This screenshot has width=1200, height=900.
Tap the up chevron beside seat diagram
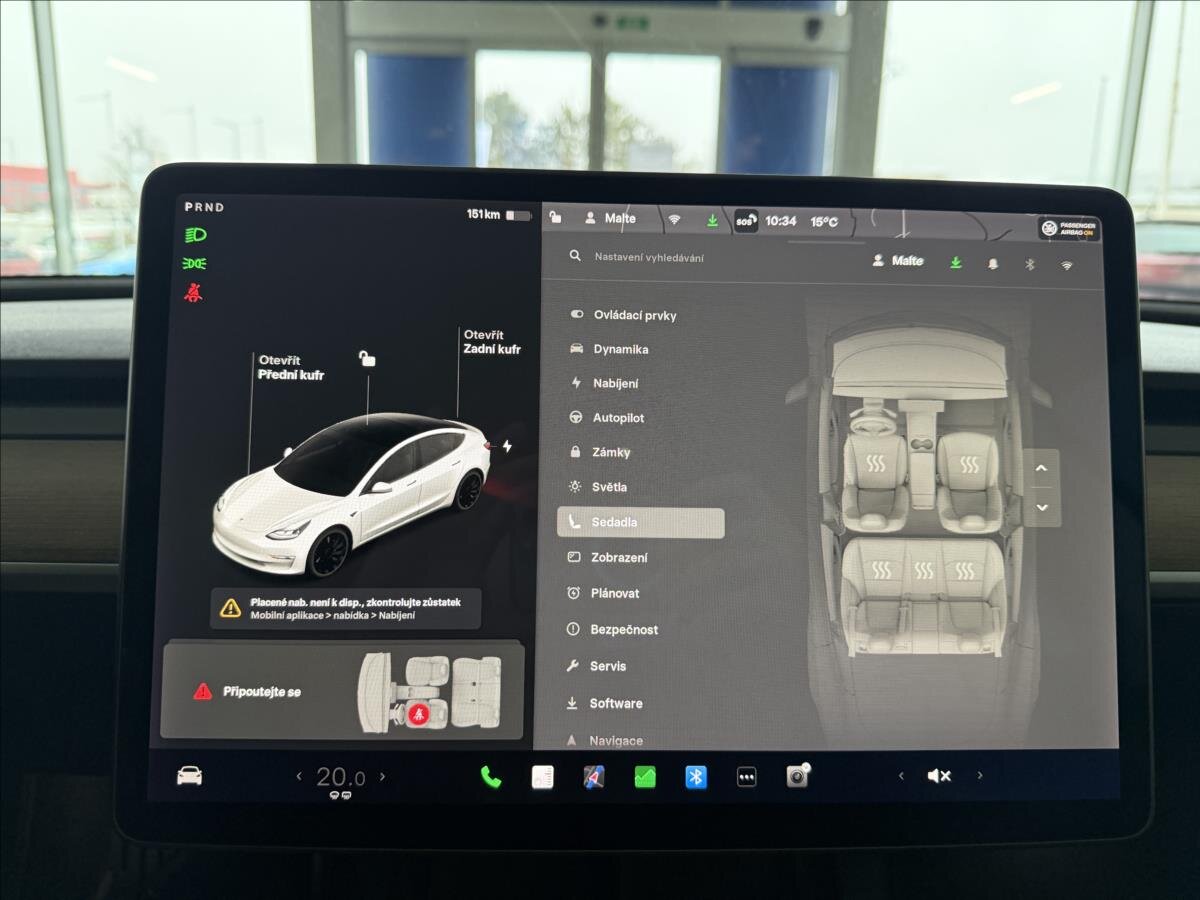(1041, 467)
